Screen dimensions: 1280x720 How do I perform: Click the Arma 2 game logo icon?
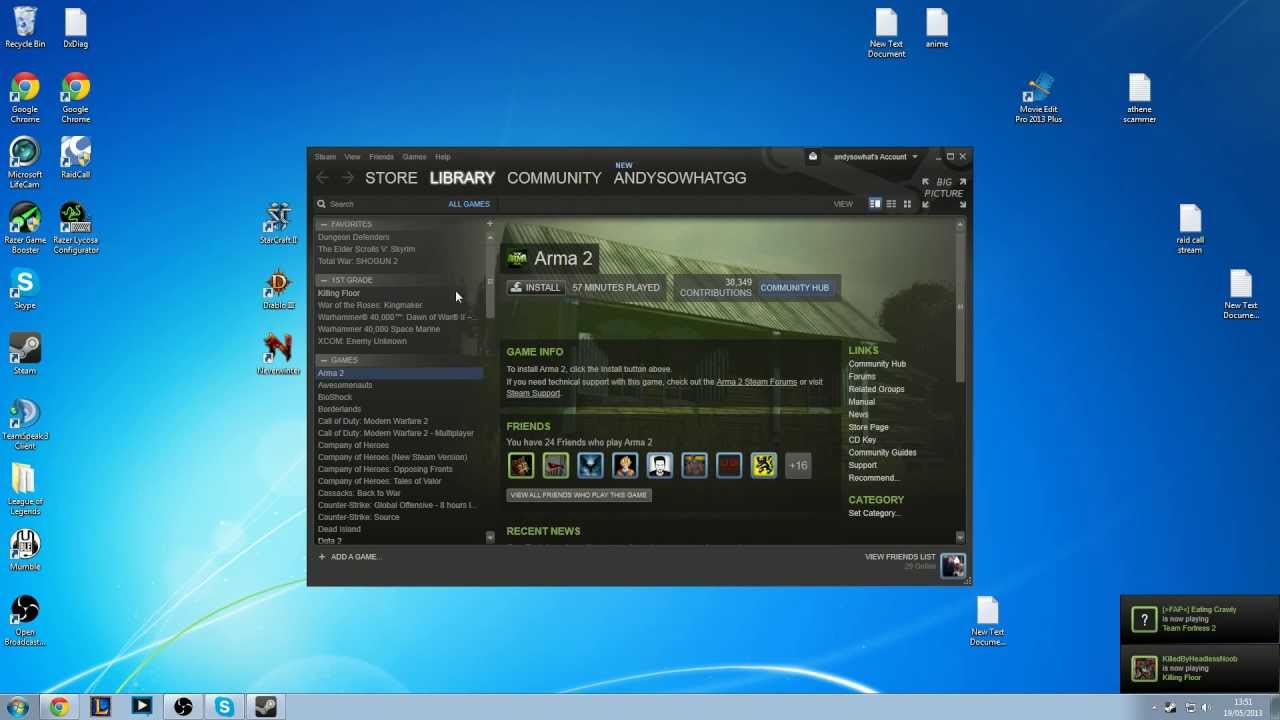517,259
